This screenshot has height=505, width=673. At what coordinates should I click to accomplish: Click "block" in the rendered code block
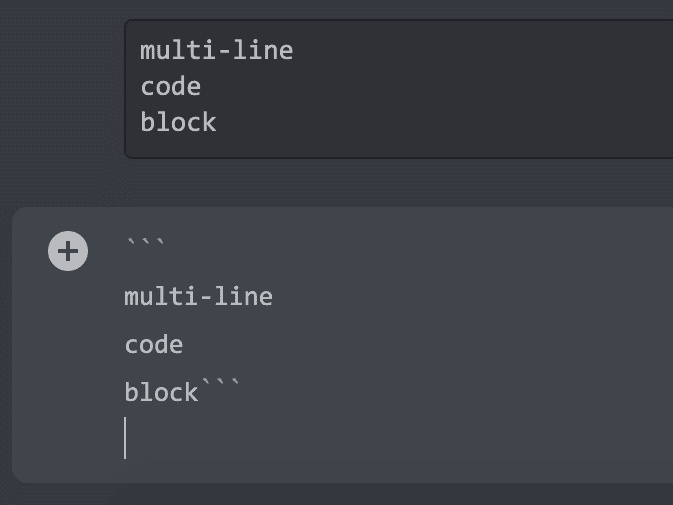[x=178, y=122]
